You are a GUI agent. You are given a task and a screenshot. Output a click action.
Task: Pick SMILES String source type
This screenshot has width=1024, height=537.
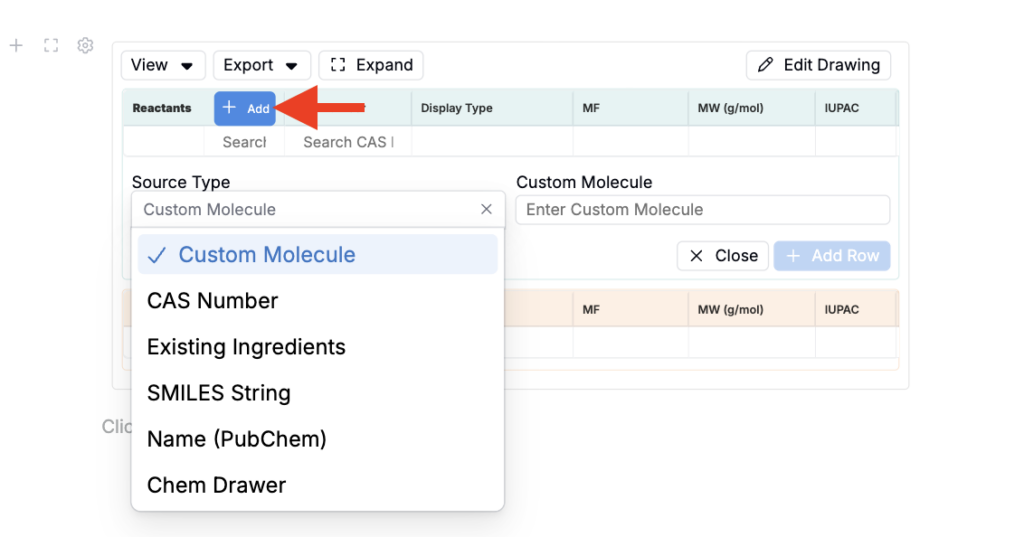coord(318,393)
